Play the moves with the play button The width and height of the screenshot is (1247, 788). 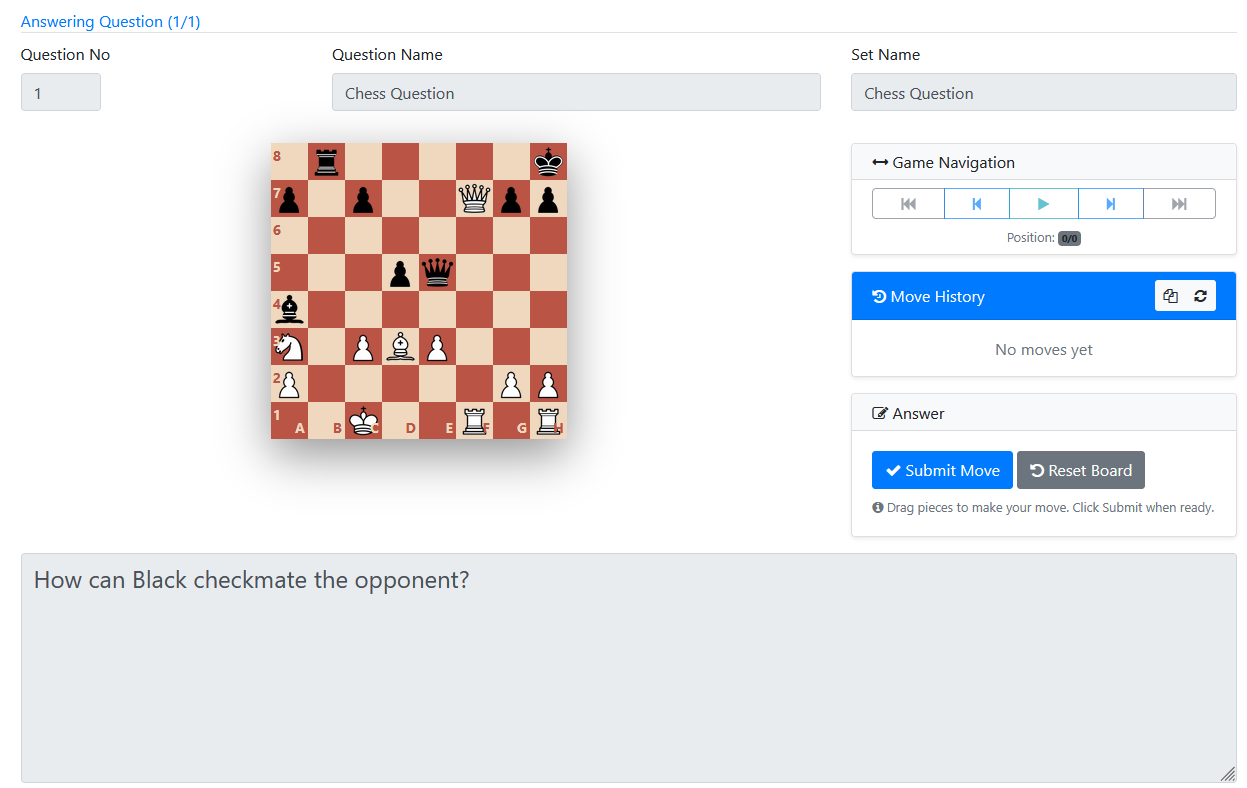tap(1044, 204)
